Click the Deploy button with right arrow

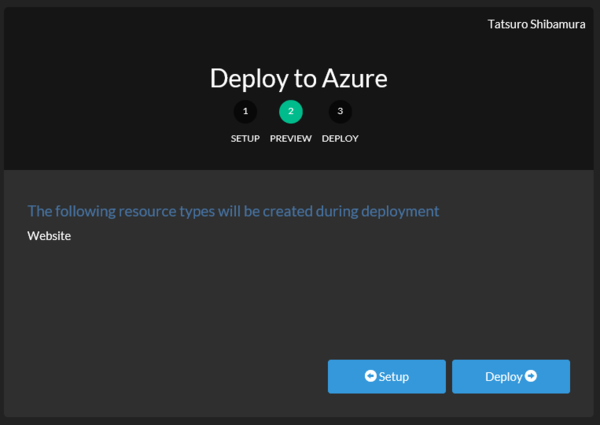(x=511, y=376)
